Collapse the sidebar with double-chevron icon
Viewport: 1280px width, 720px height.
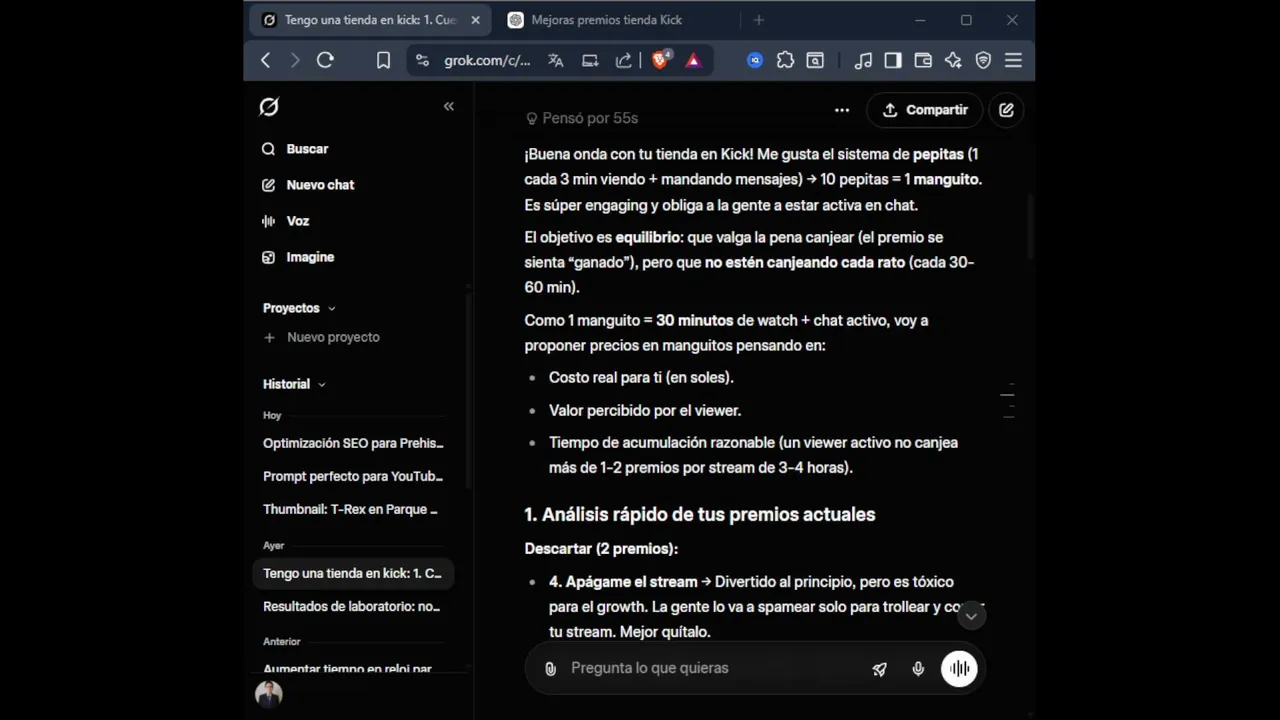tap(449, 106)
